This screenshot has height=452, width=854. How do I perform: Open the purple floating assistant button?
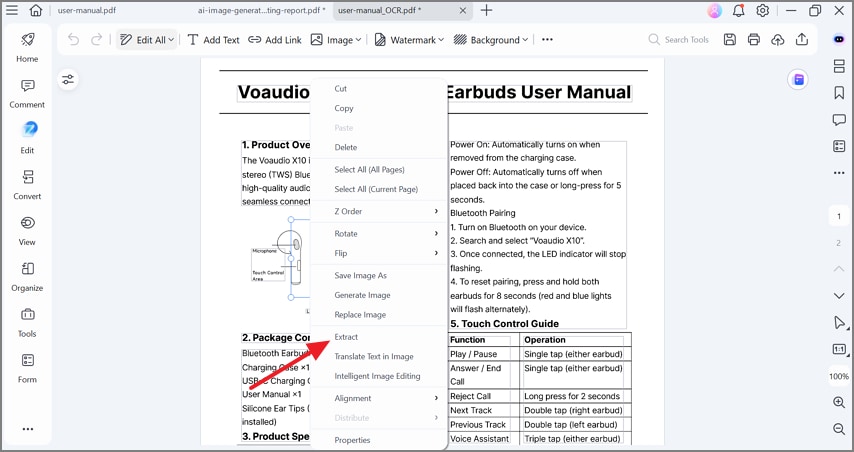(798, 80)
